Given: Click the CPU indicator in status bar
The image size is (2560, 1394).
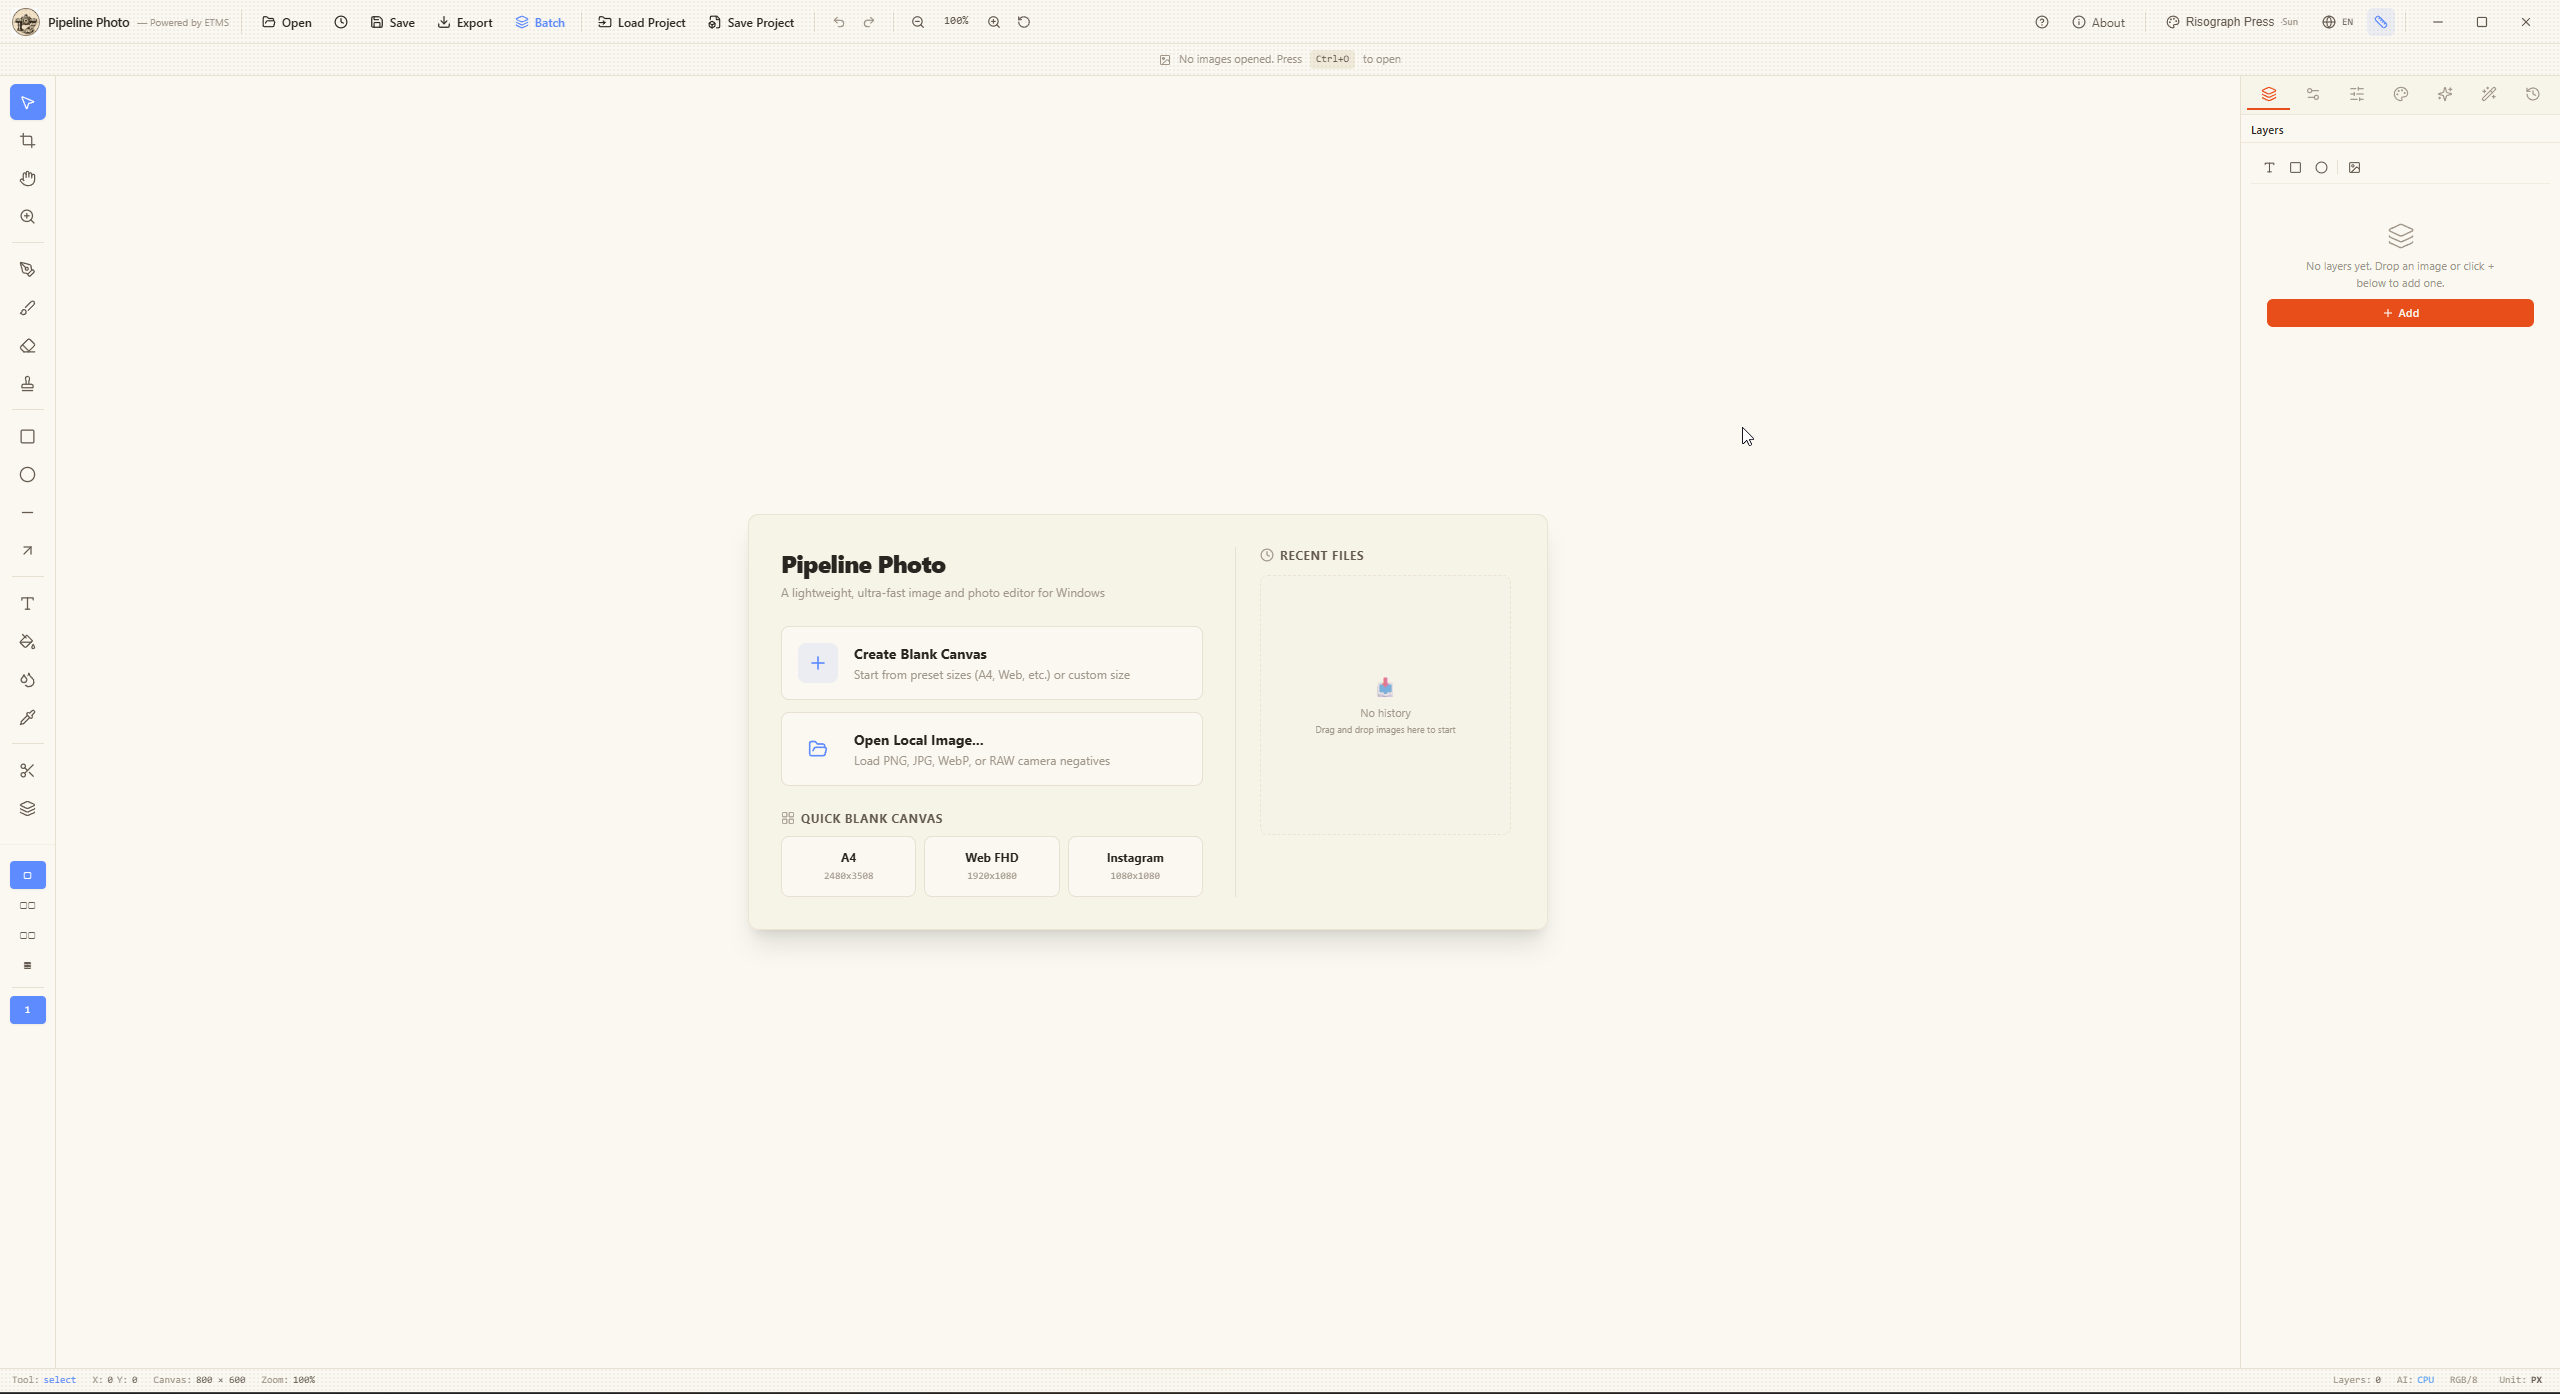Looking at the screenshot, I should click(x=2426, y=1380).
